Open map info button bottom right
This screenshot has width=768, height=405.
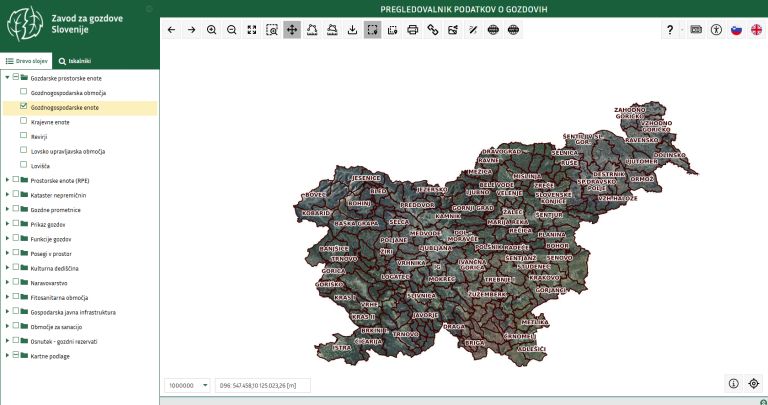[x=733, y=383]
